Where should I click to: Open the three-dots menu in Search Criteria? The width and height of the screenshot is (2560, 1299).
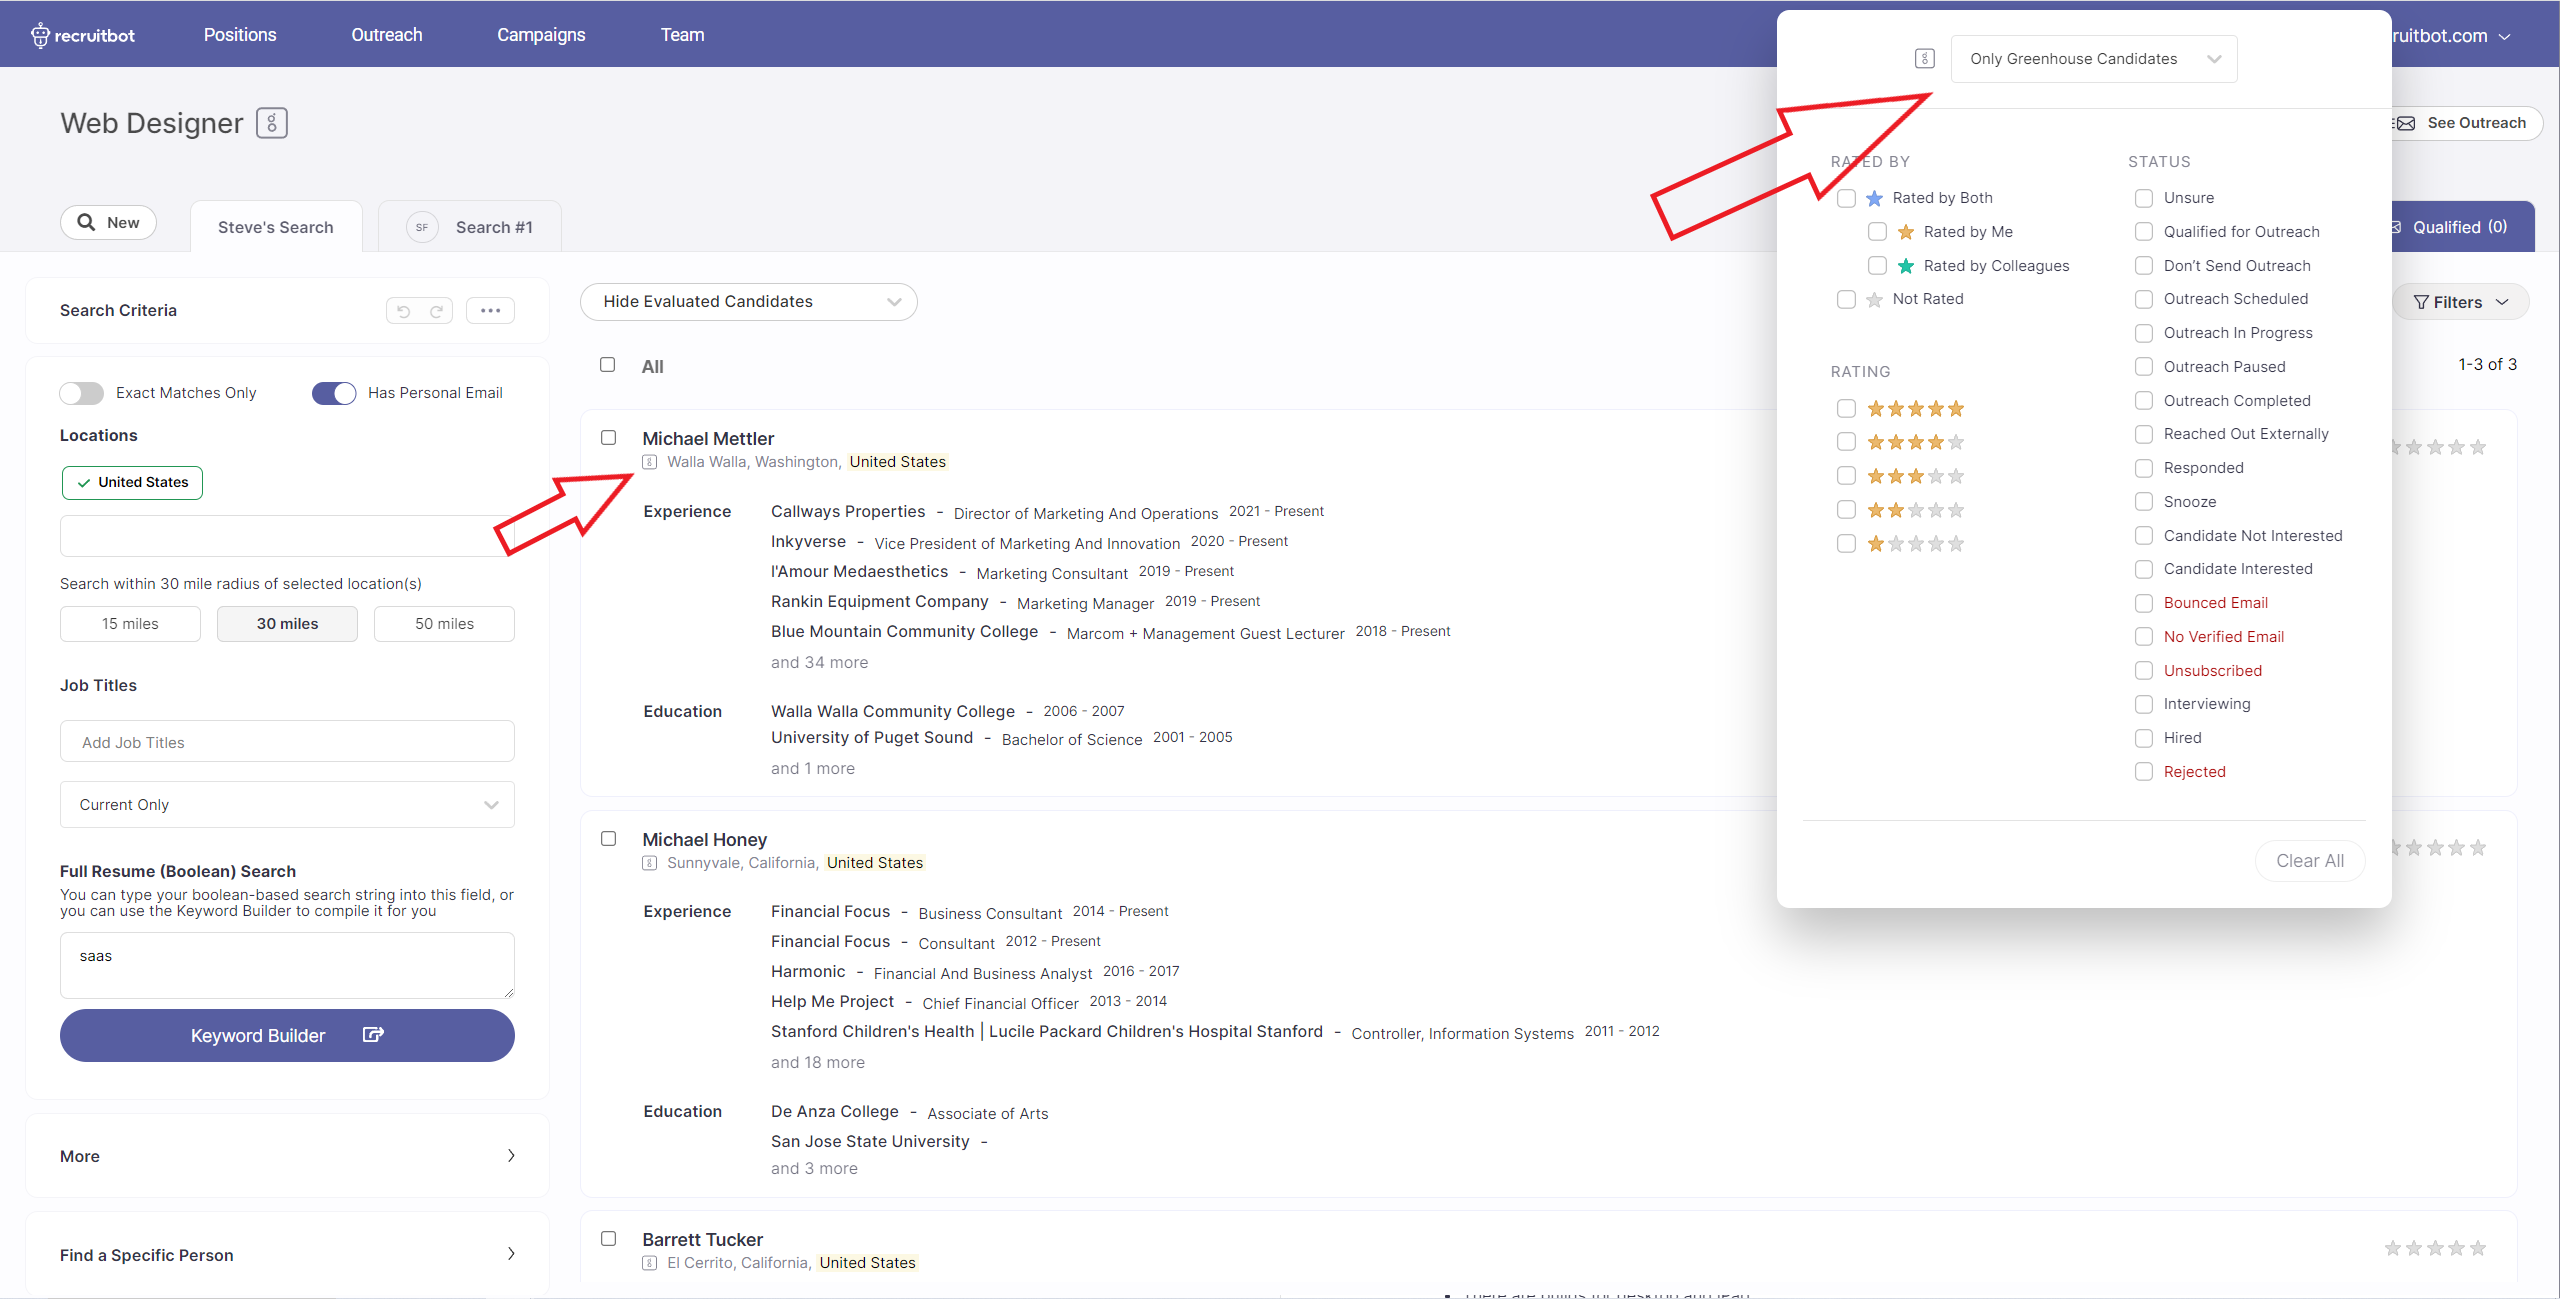coord(490,311)
